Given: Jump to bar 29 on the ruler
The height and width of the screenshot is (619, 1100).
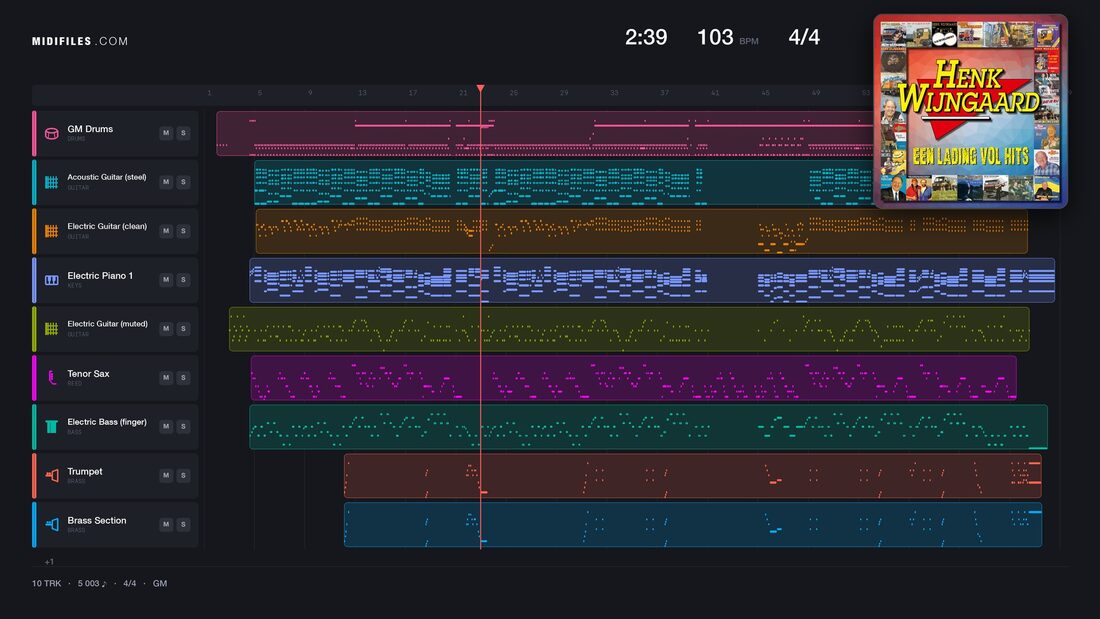Looking at the screenshot, I should pos(564,93).
